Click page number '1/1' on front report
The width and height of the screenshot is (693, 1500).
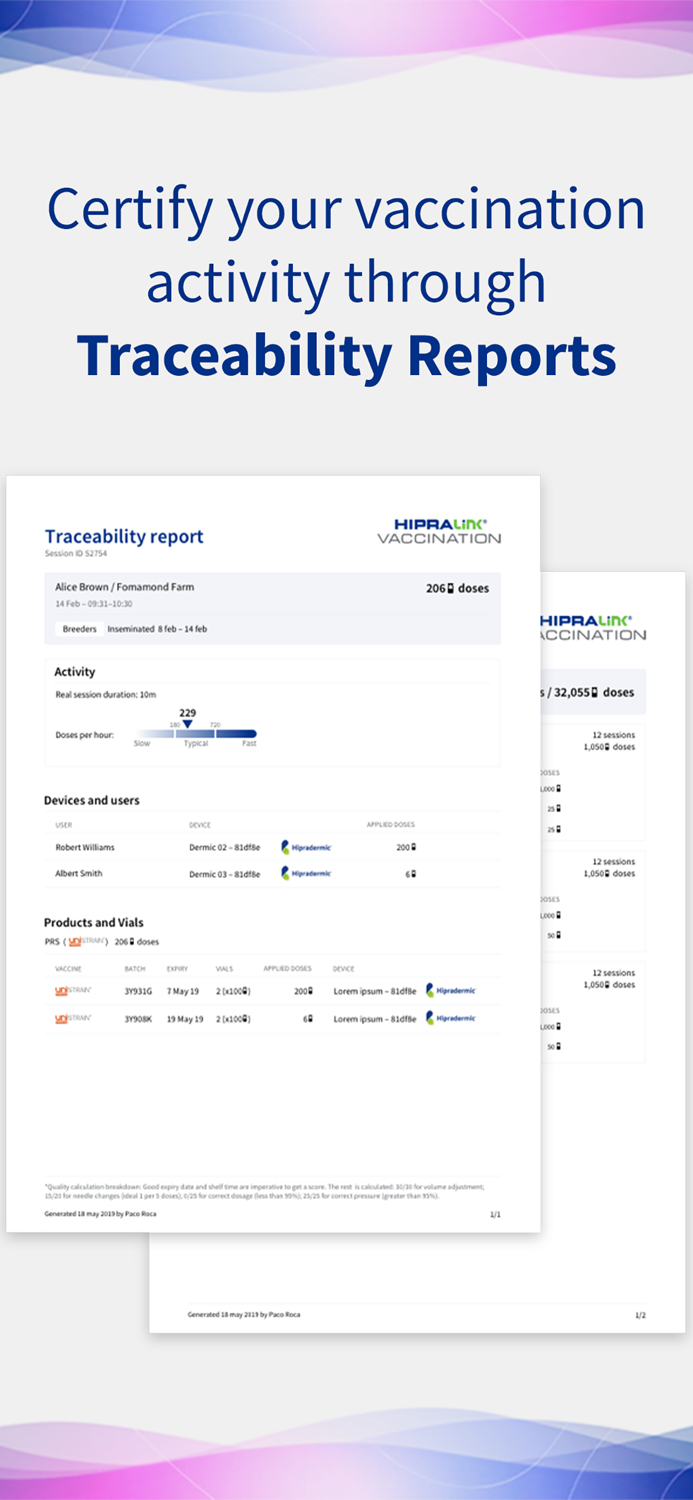click(495, 1214)
